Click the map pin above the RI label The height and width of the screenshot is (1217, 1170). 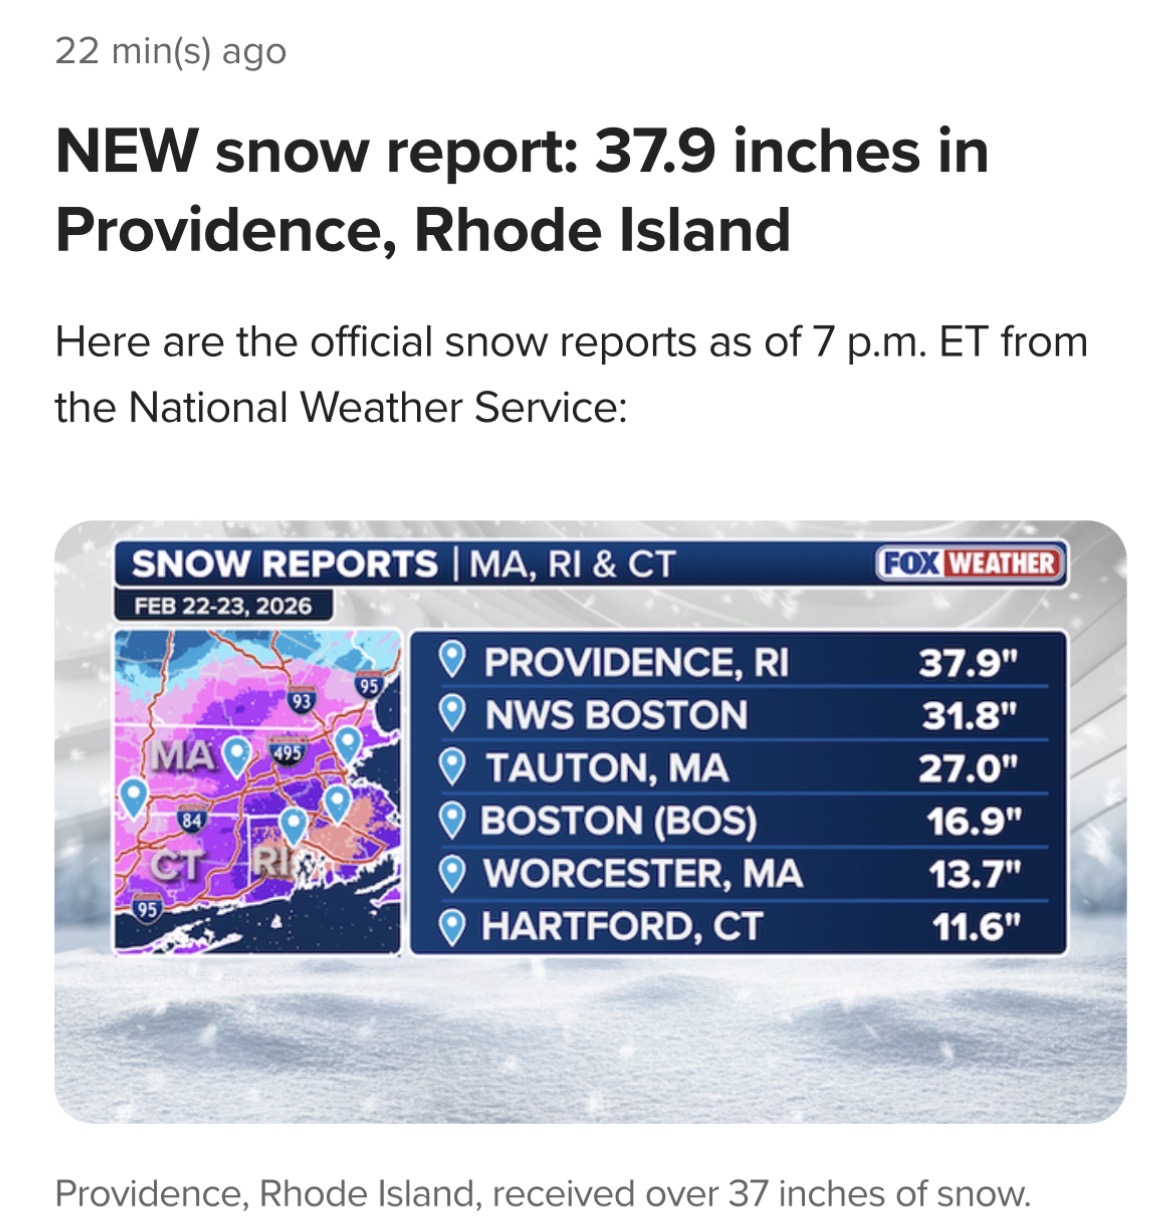click(x=293, y=824)
